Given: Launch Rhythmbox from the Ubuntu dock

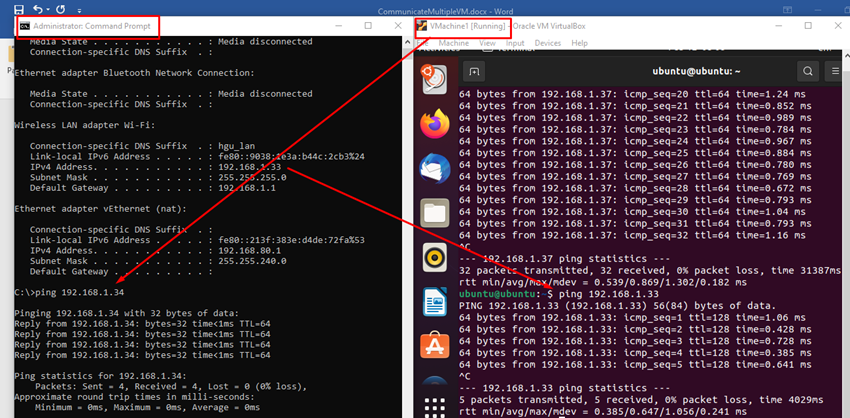Looking at the screenshot, I should pyautogui.click(x=434, y=258).
